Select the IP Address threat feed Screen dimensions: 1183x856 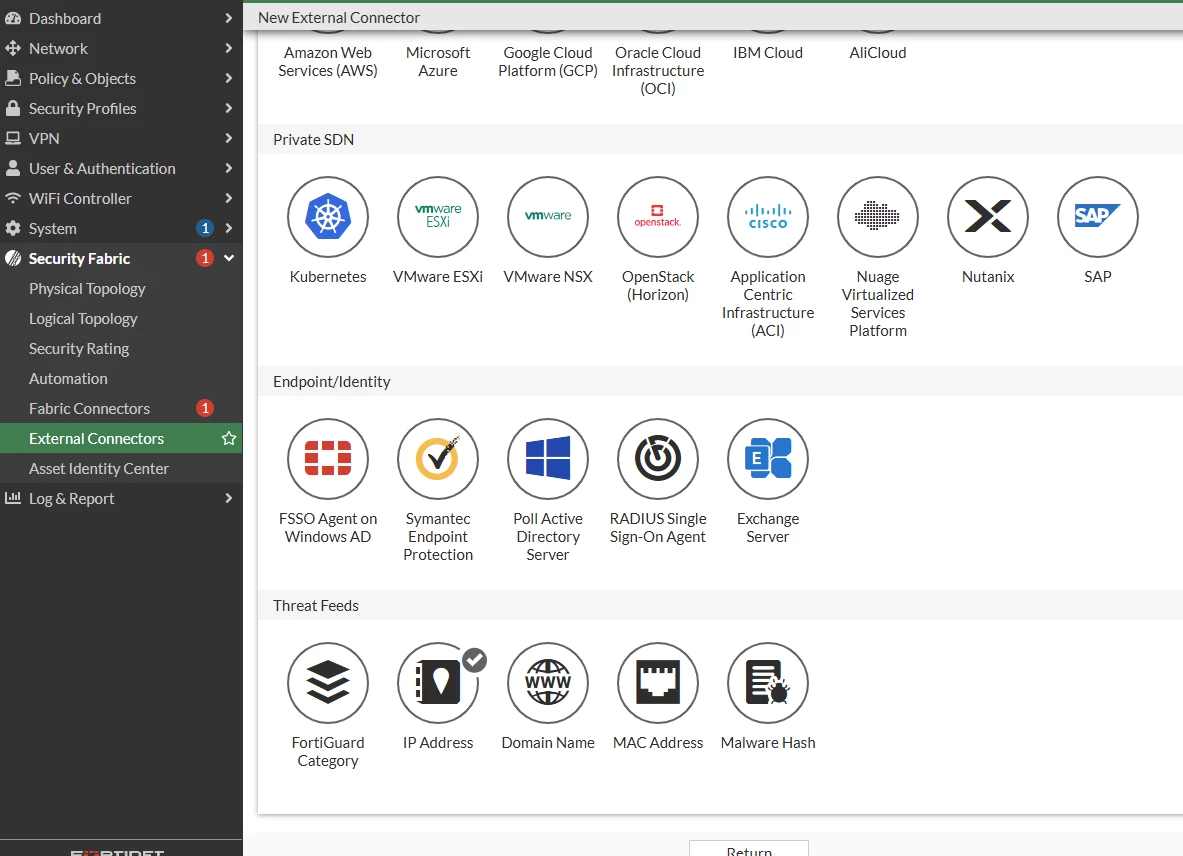point(438,683)
